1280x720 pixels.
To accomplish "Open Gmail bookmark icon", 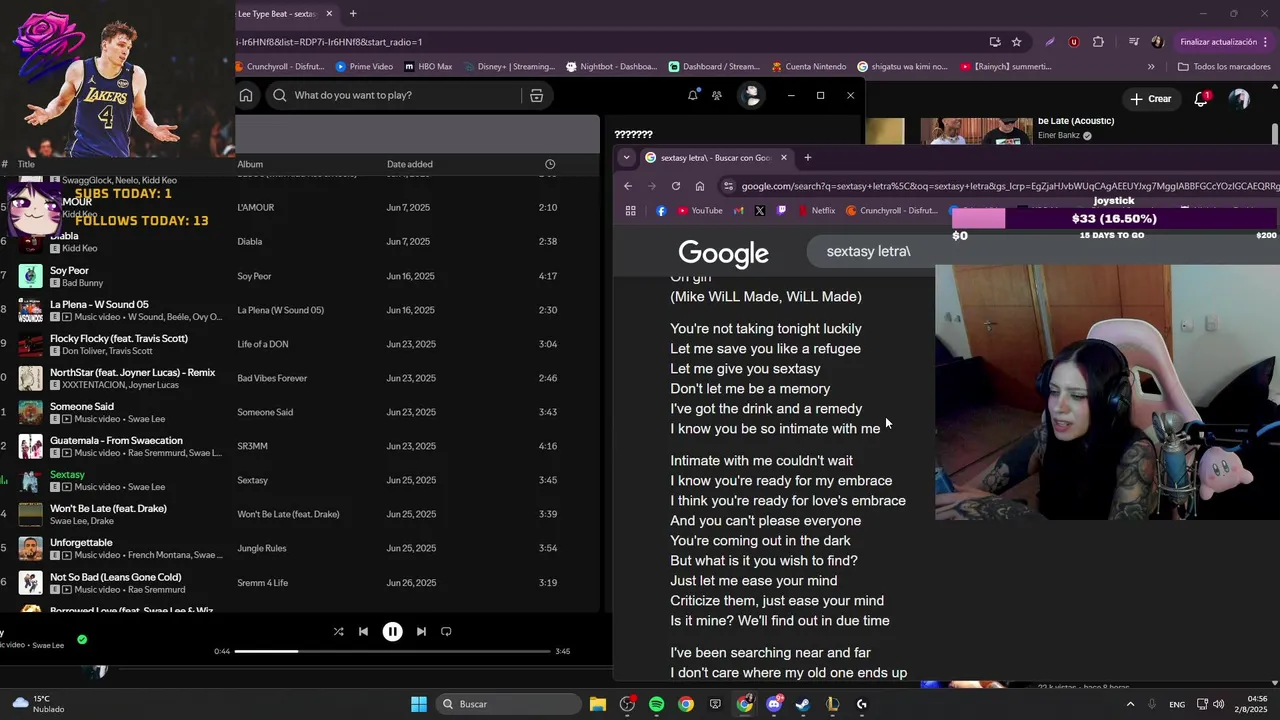I will pyautogui.click(x=739, y=211).
